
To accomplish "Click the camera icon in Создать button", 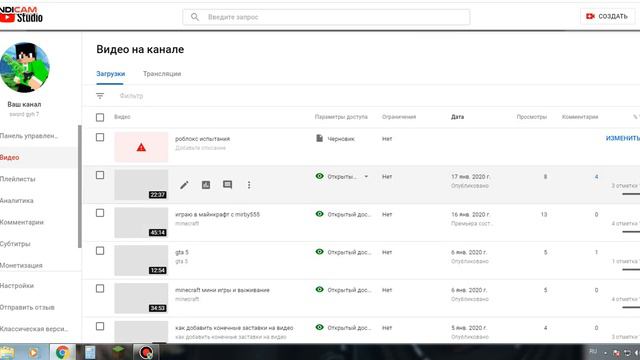I will coord(590,16).
